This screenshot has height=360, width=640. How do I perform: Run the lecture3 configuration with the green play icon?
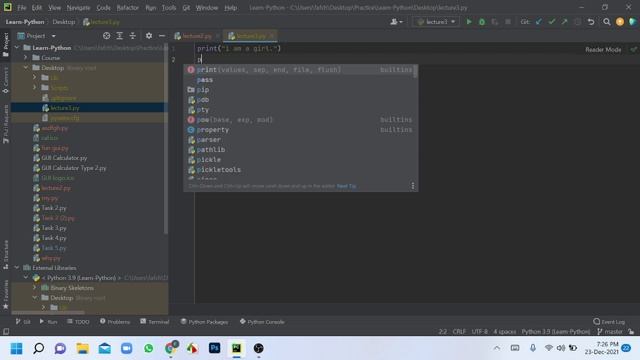click(x=469, y=22)
